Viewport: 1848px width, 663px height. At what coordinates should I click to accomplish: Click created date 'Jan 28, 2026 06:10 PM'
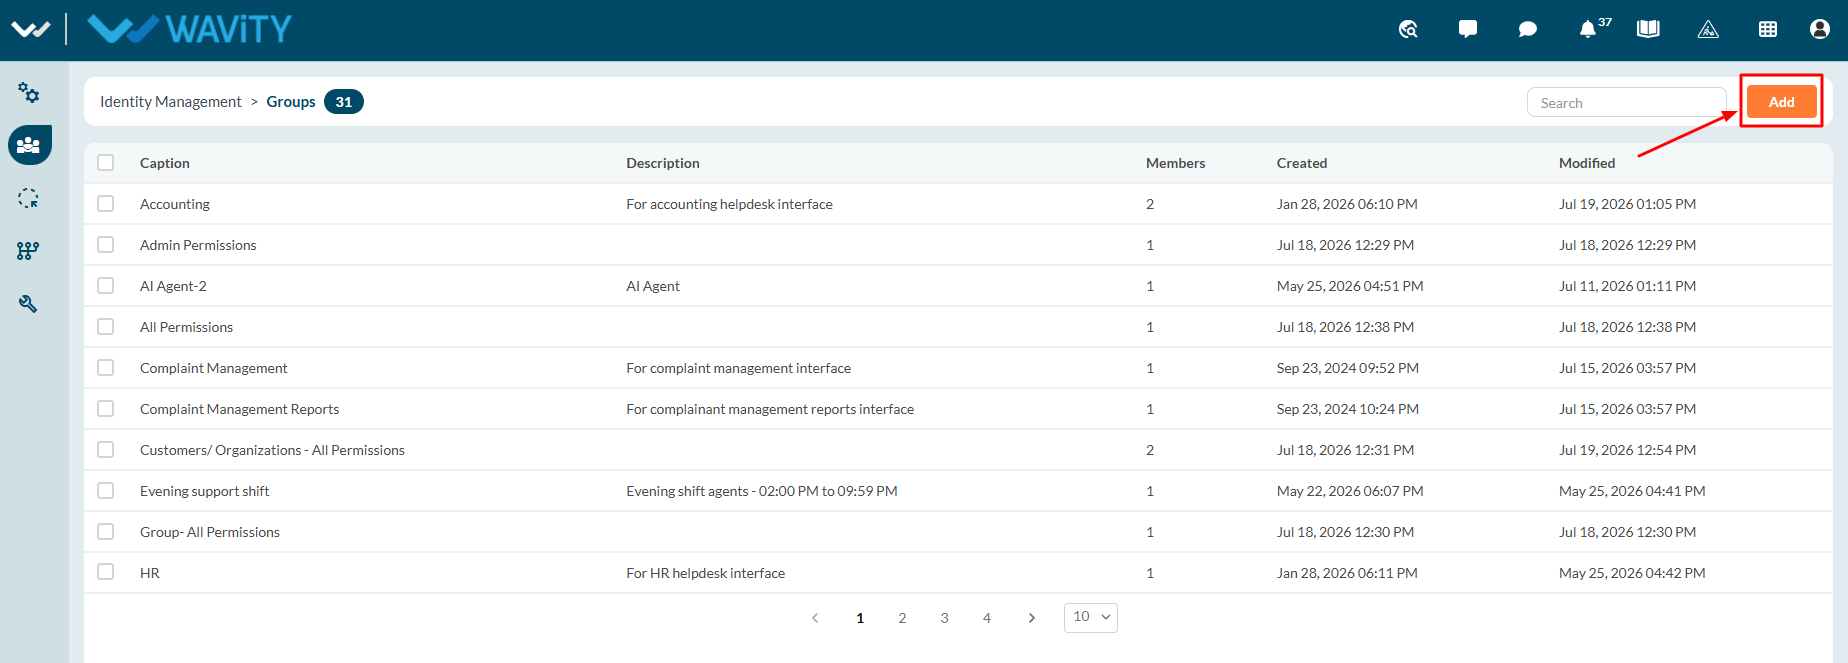click(1347, 204)
